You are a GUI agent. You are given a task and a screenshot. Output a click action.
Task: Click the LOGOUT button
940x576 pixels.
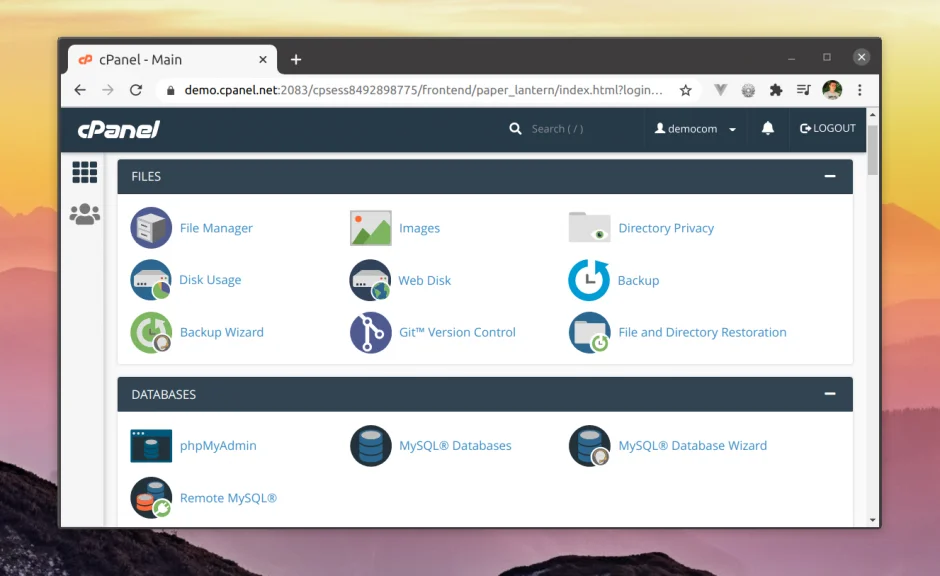tap(827, 128)
